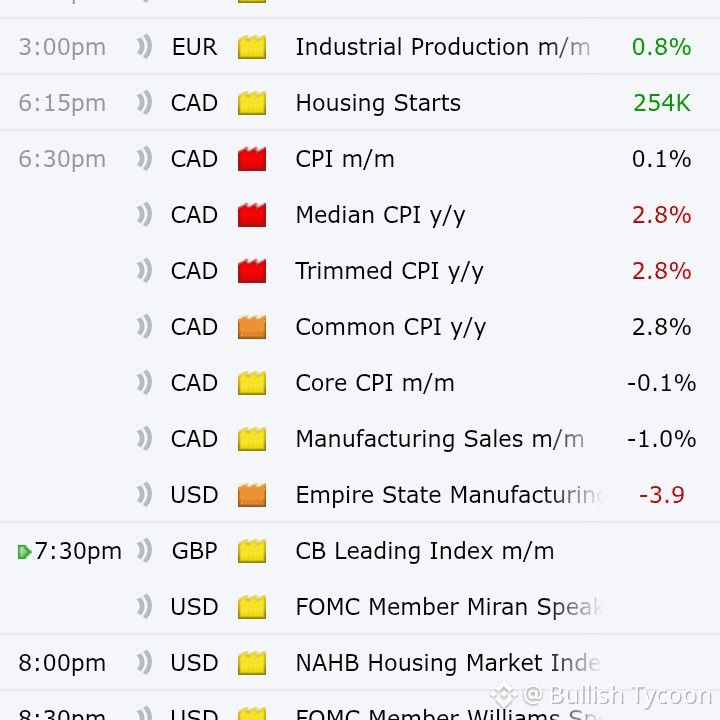The width and height of the screenshot is (720, 720).
Task: Click yellow impact icon for Core CPI m/m
Action: click(x=252, y=383)
